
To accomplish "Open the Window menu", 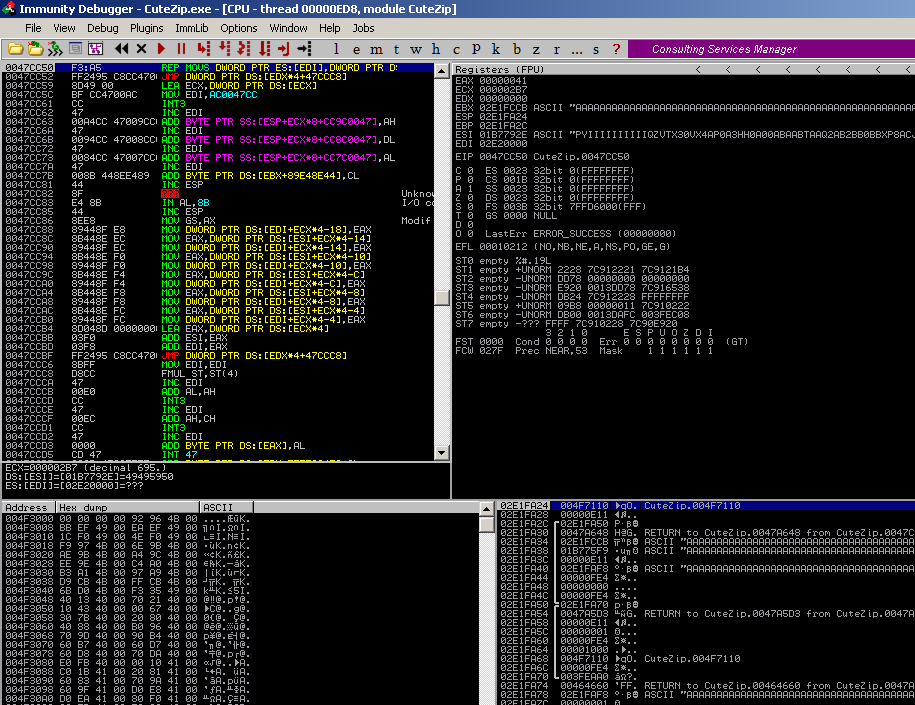I will 288,28.
